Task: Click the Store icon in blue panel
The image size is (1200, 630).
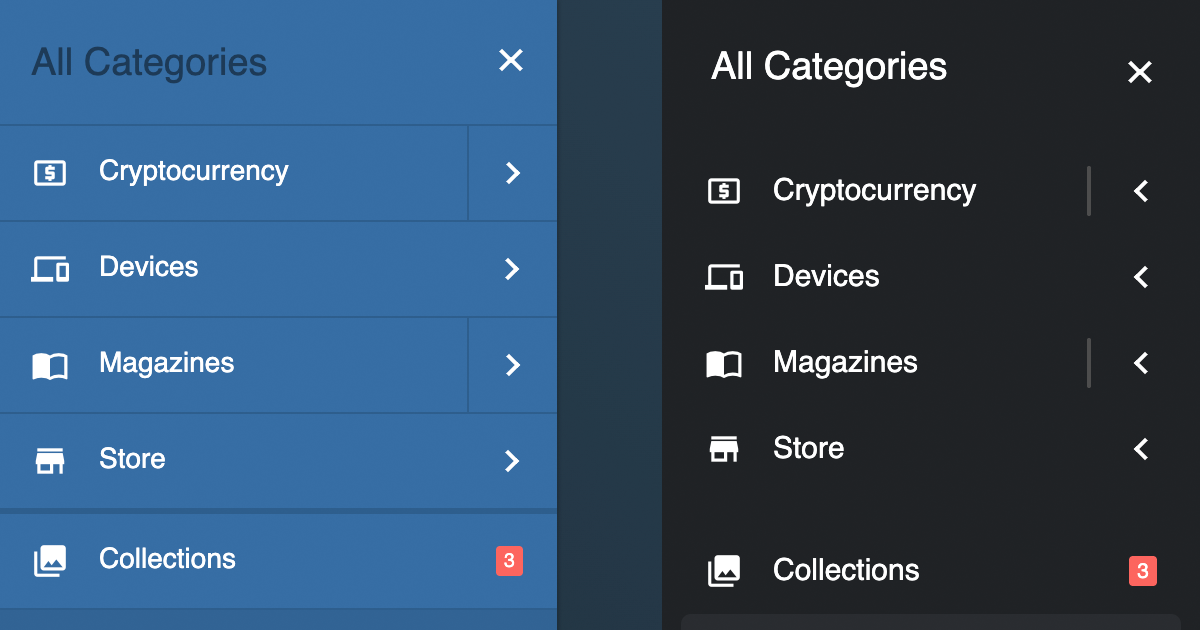Action: pos(50,460)
